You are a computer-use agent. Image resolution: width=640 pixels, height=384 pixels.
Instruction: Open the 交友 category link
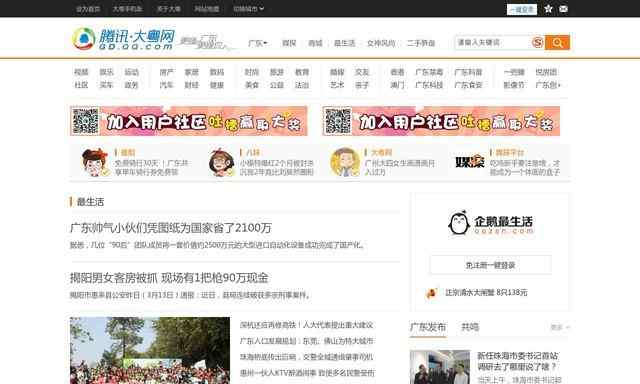point(362,72)
